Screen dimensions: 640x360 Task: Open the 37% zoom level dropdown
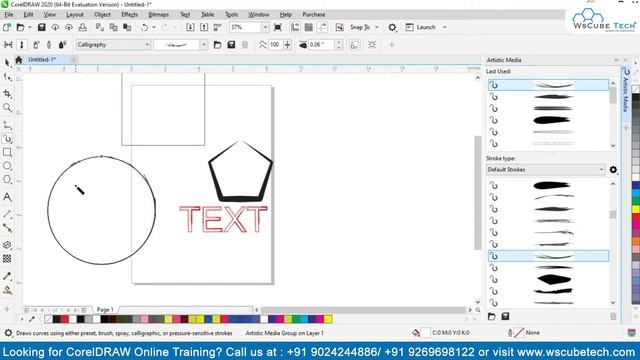tap(265, 27)
